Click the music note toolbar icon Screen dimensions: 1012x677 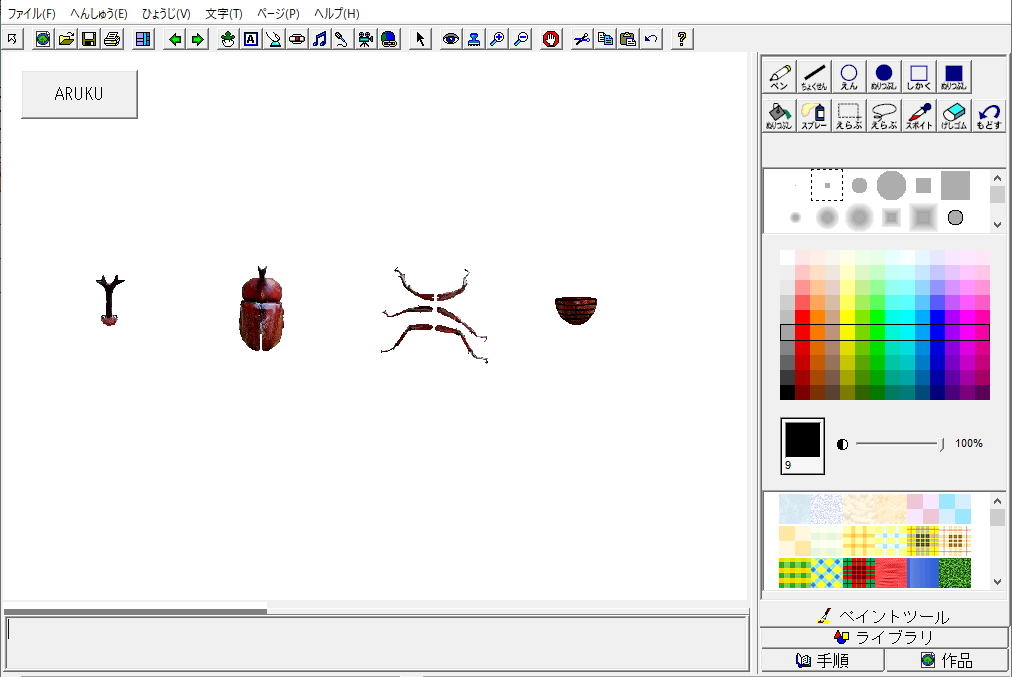319,39
